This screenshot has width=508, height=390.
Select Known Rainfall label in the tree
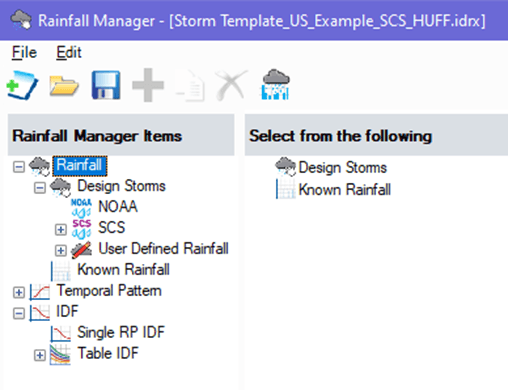pyautogui.click(x=123, y=270)
